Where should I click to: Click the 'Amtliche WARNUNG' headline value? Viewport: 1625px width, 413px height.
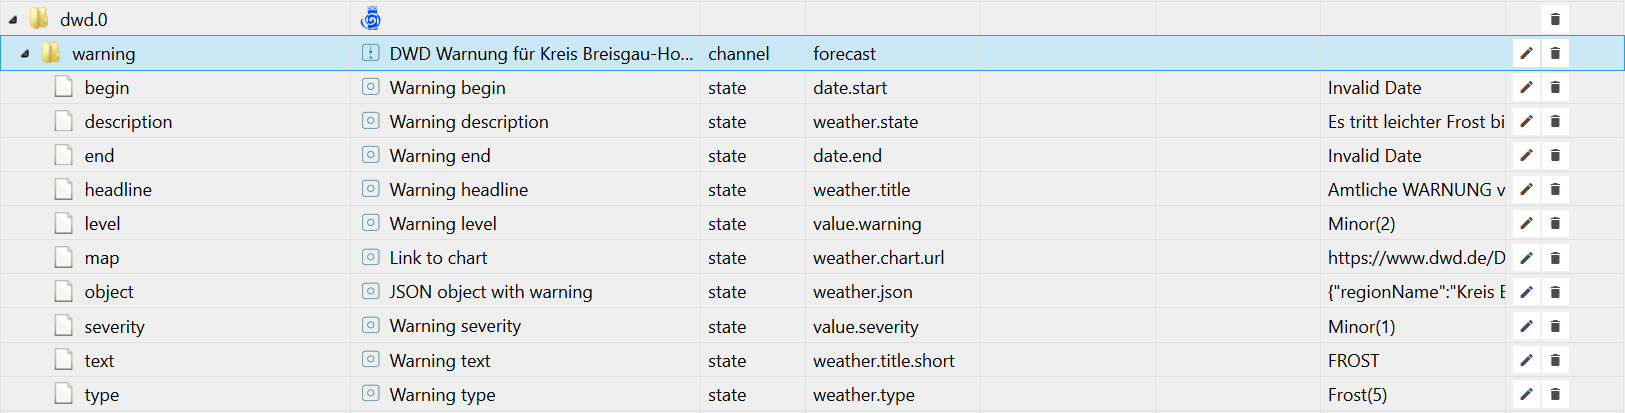coord(1416,190)
